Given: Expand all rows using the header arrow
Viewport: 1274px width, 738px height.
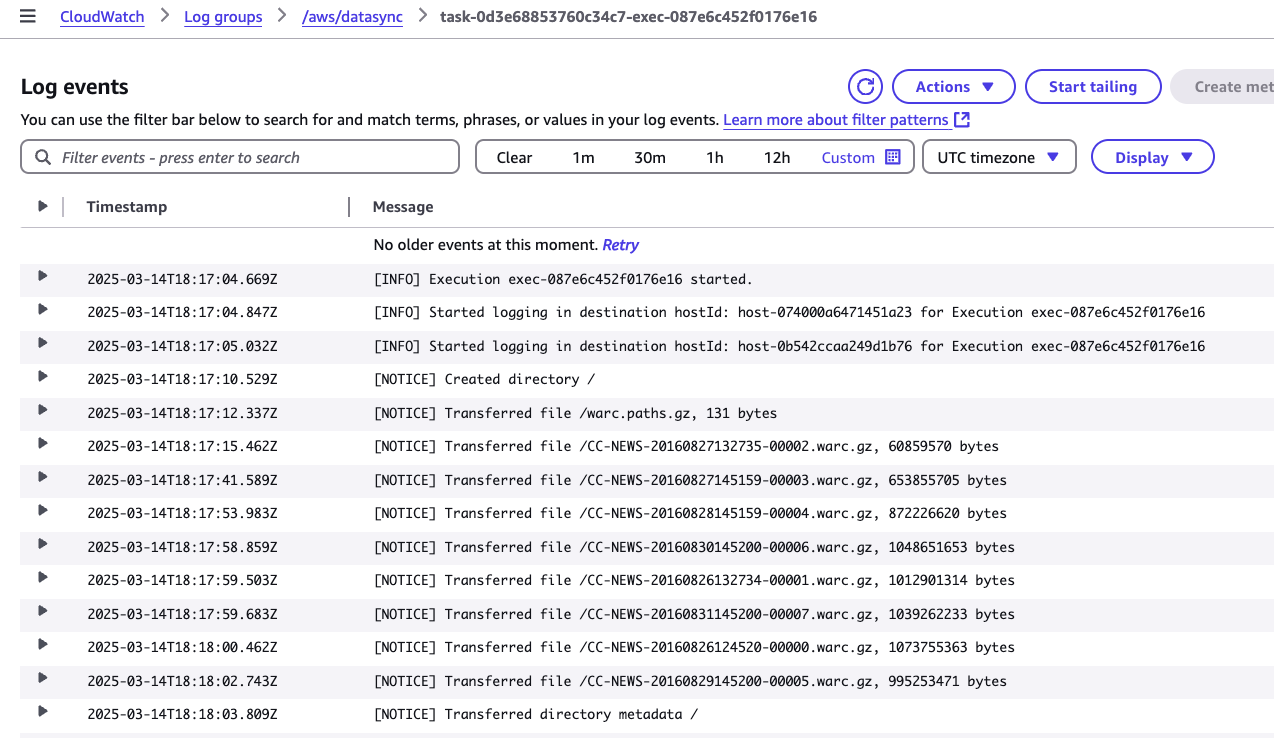Looking at the screenshot, I should click(x=42, y=206).
